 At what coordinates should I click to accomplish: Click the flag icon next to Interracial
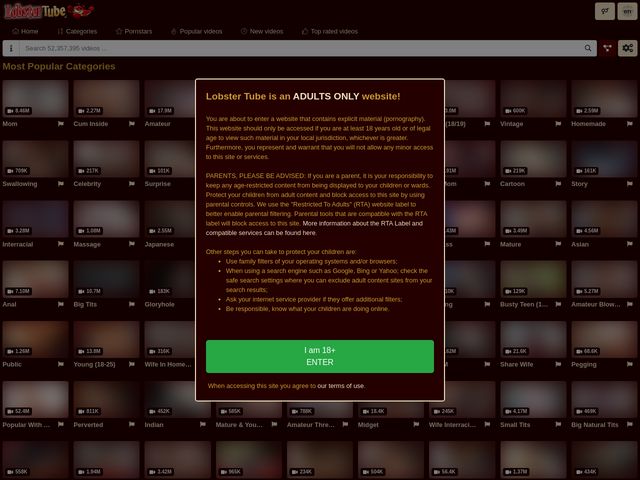coord(61,244)
